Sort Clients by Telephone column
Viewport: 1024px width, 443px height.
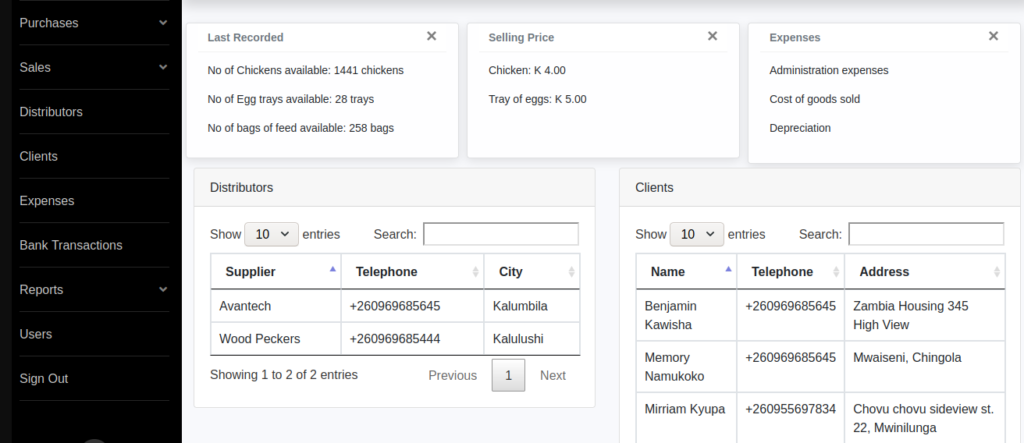click(790, 272)
